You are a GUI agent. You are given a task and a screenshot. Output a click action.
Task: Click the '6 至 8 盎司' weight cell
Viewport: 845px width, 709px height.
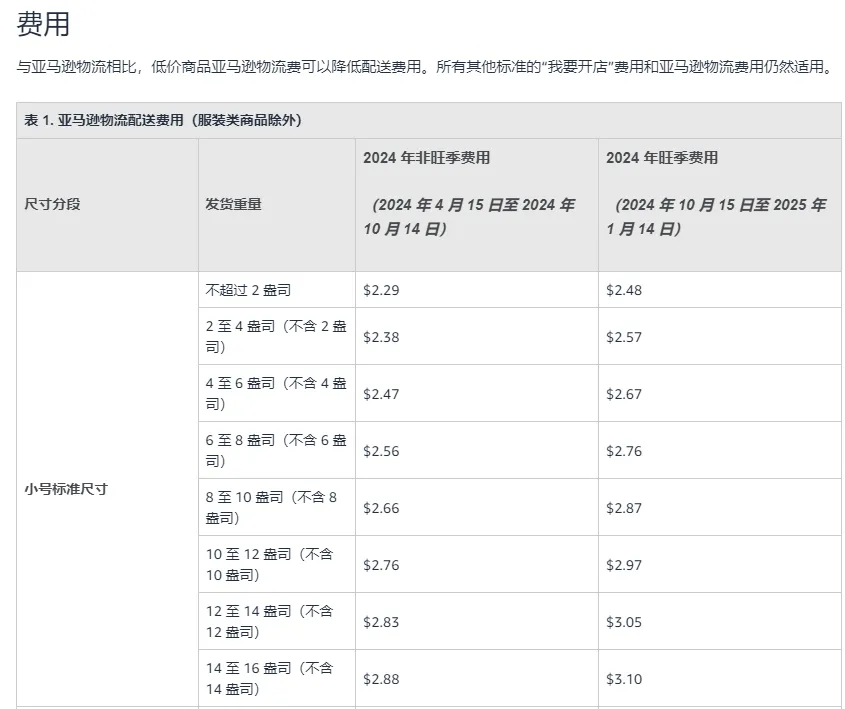276,450
